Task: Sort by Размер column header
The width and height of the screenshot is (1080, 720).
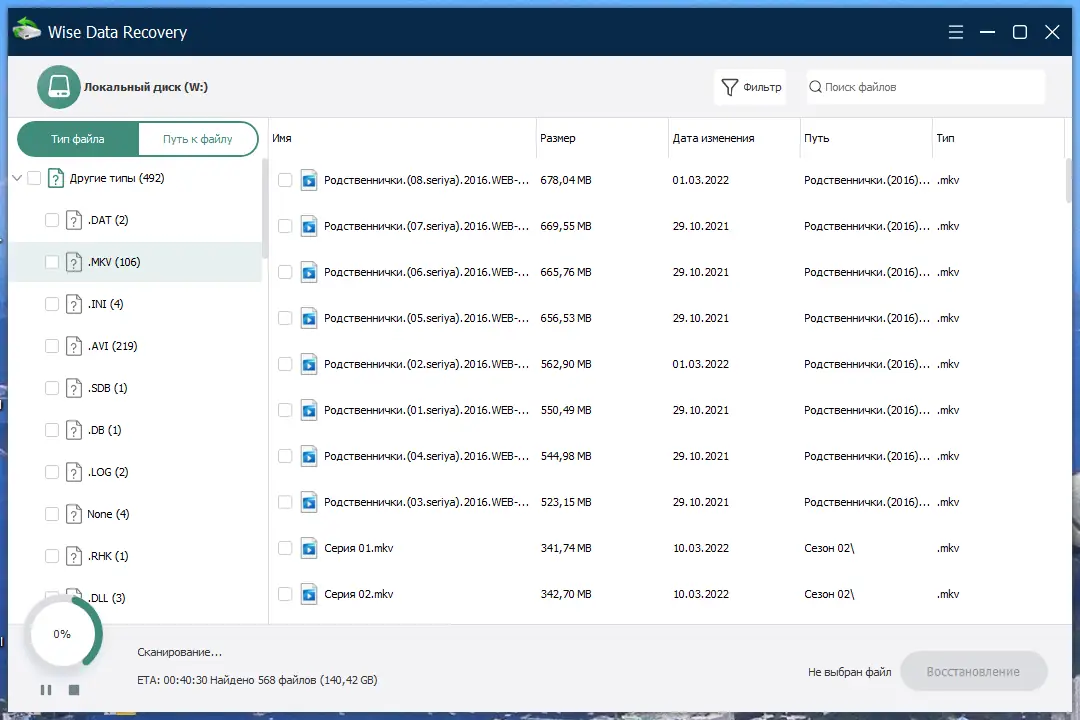Action: coord(602,138)
